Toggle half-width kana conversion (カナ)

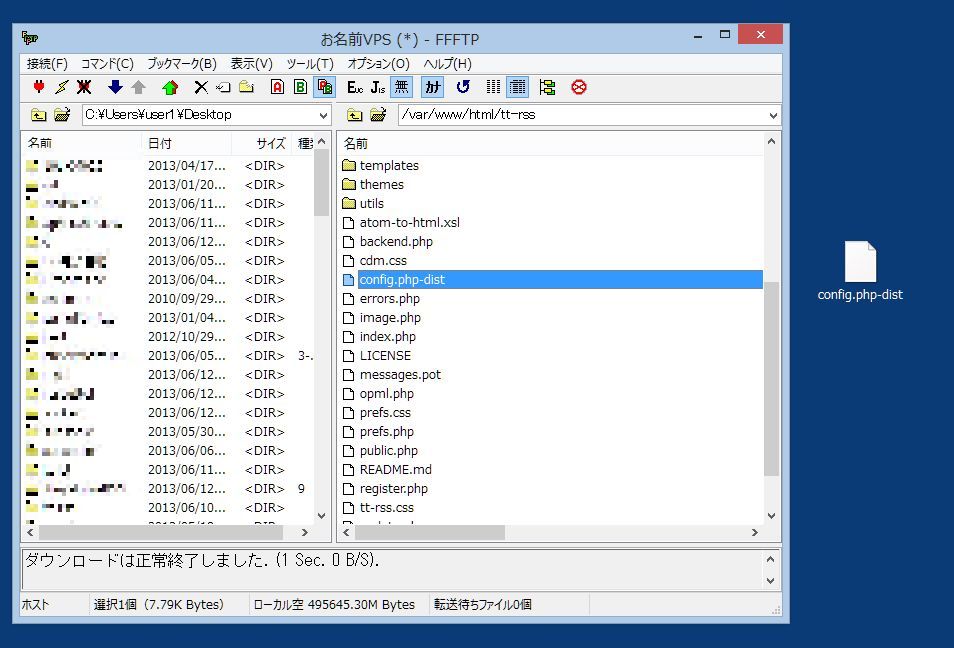433,87
